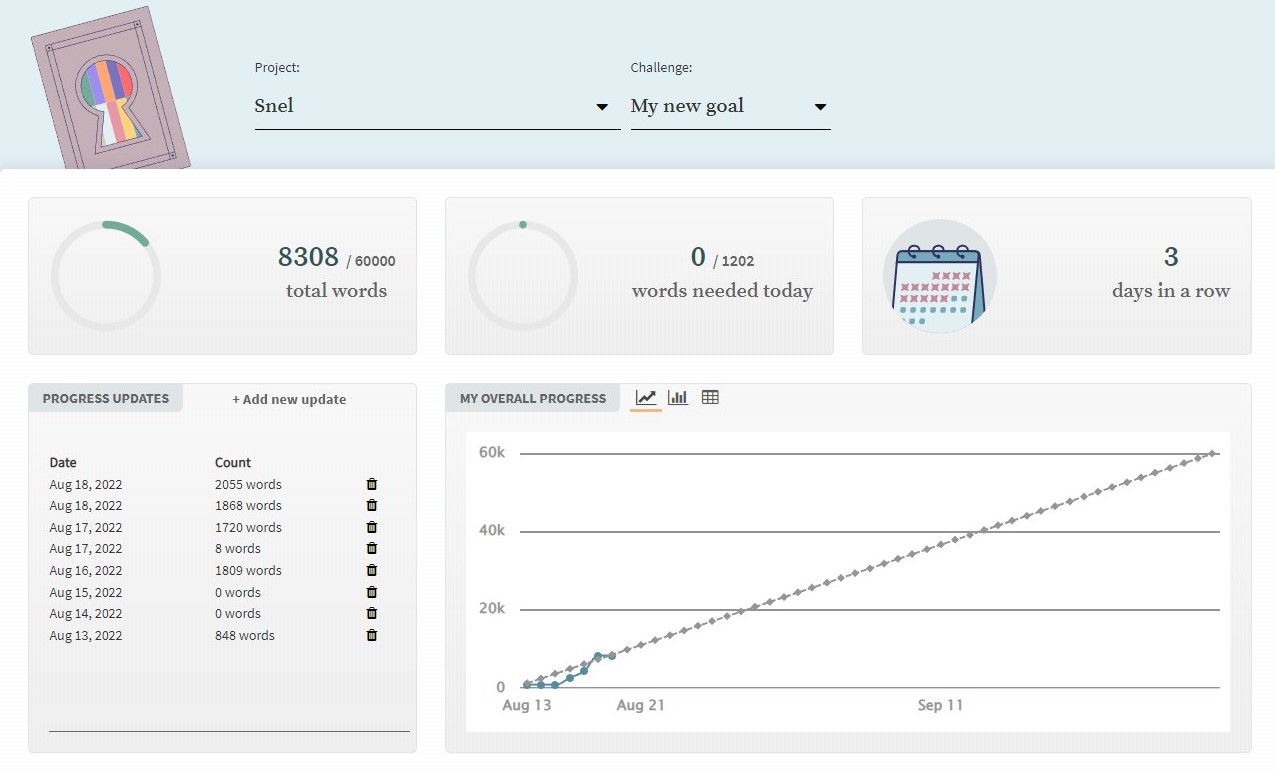1275x771 pixels.
Task: Delete the Aug 14 entry
Action: coord(372,614)
